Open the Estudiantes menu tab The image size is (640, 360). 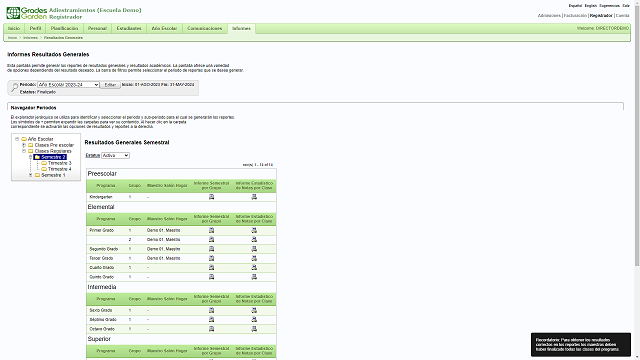click(129, 29)
